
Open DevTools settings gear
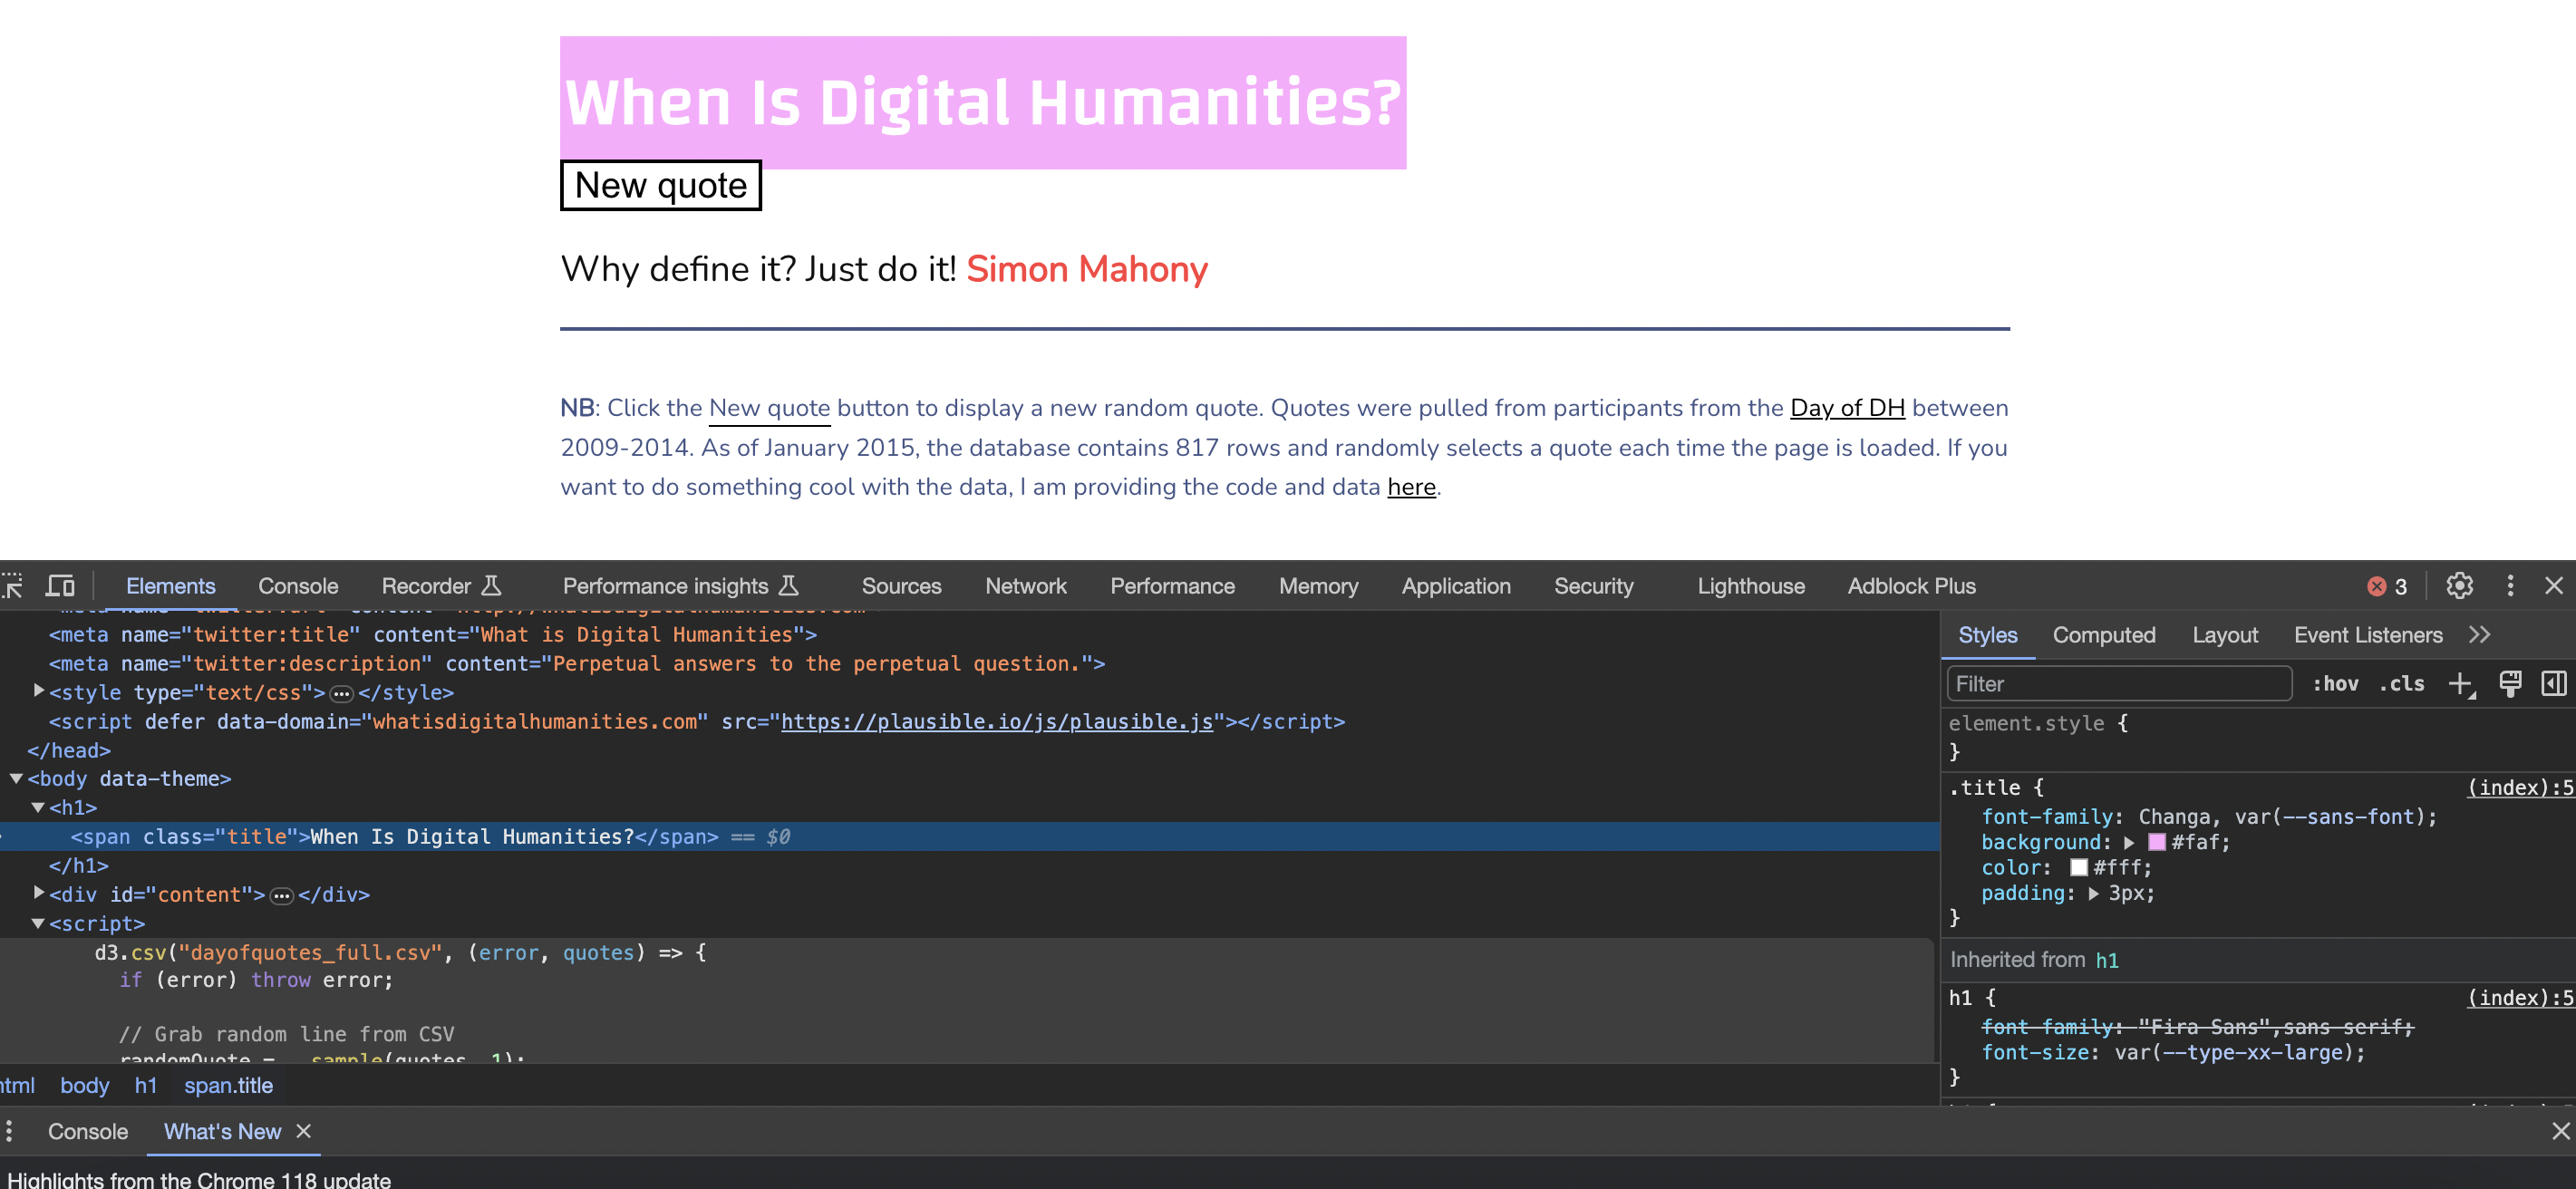click(2459, 586)
